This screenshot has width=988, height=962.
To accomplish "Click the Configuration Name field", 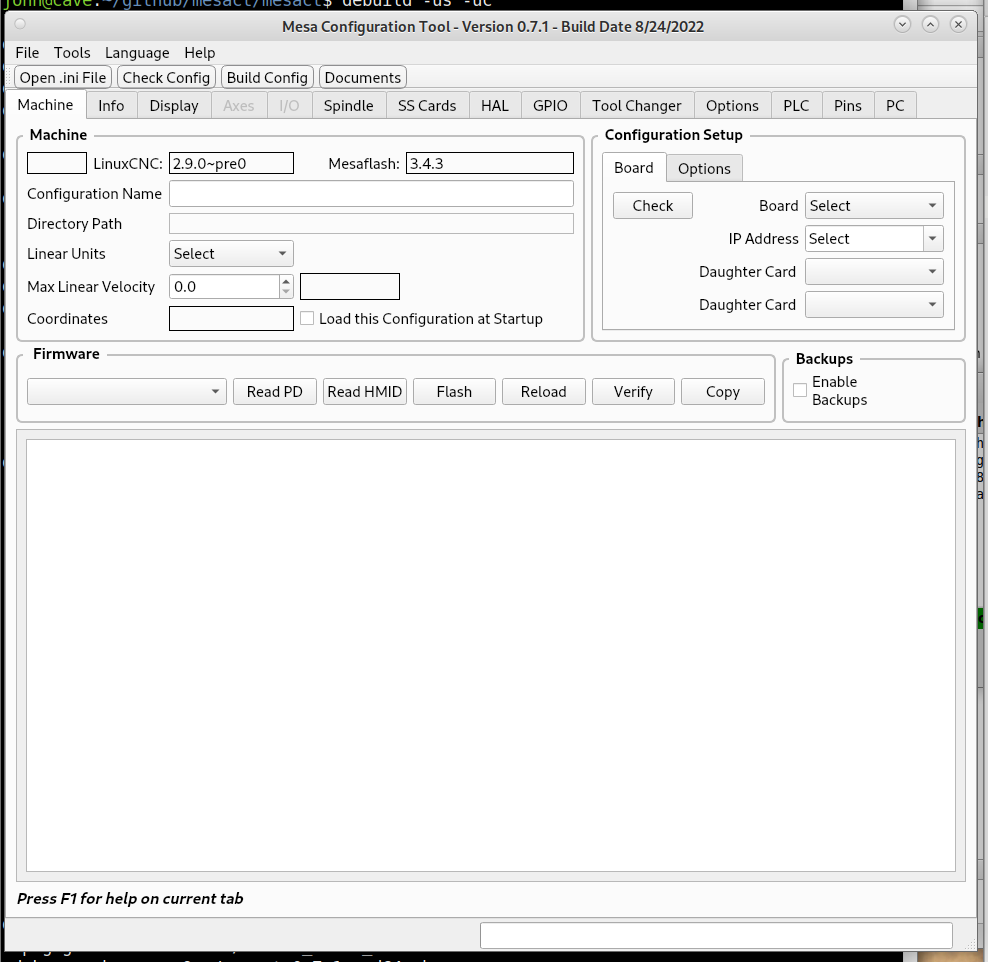I will click(x=371, y=193).
